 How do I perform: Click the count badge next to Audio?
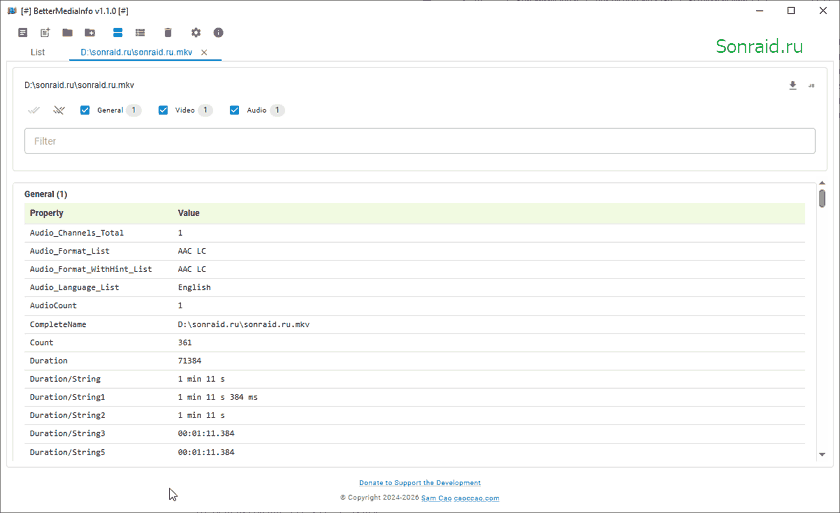click(x=277, y=110)
